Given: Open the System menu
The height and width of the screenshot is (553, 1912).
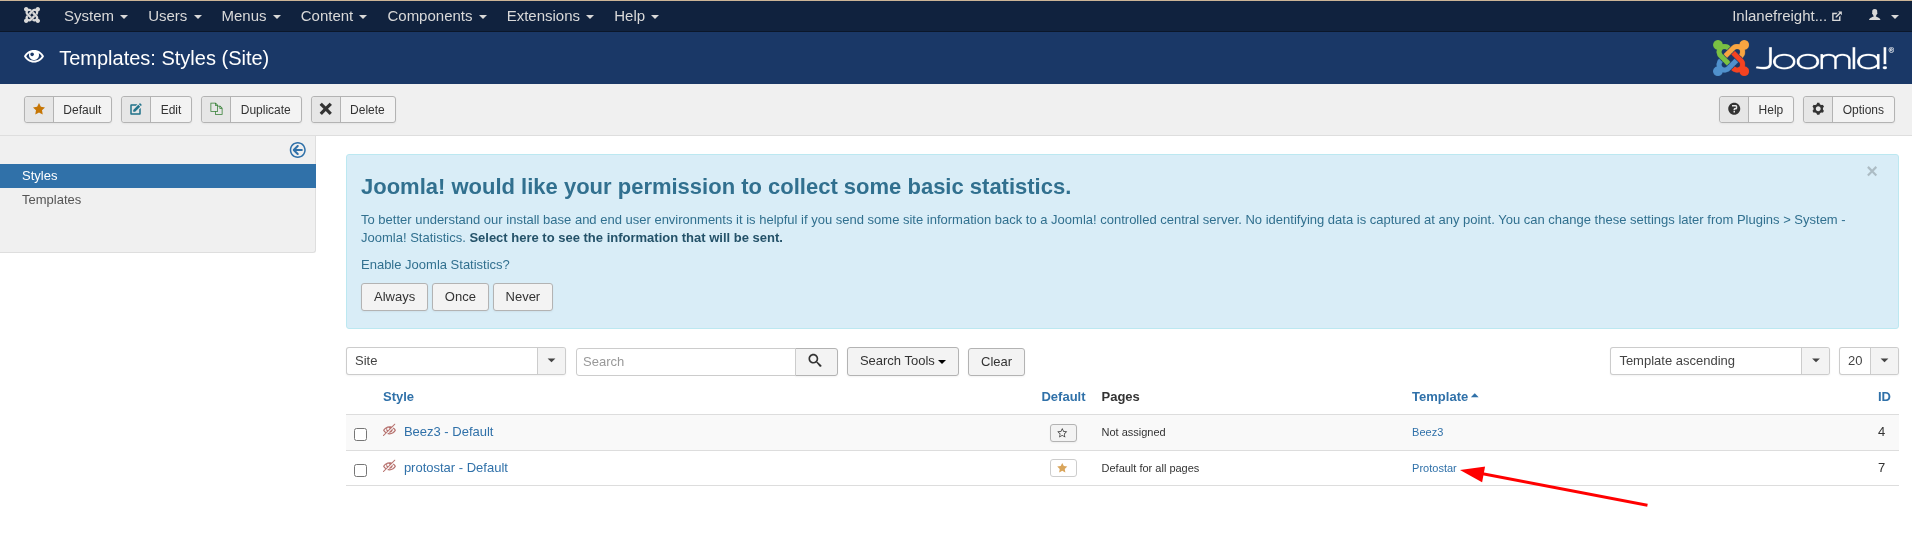Looking at the screenshot, I should [x=95, y=16].
